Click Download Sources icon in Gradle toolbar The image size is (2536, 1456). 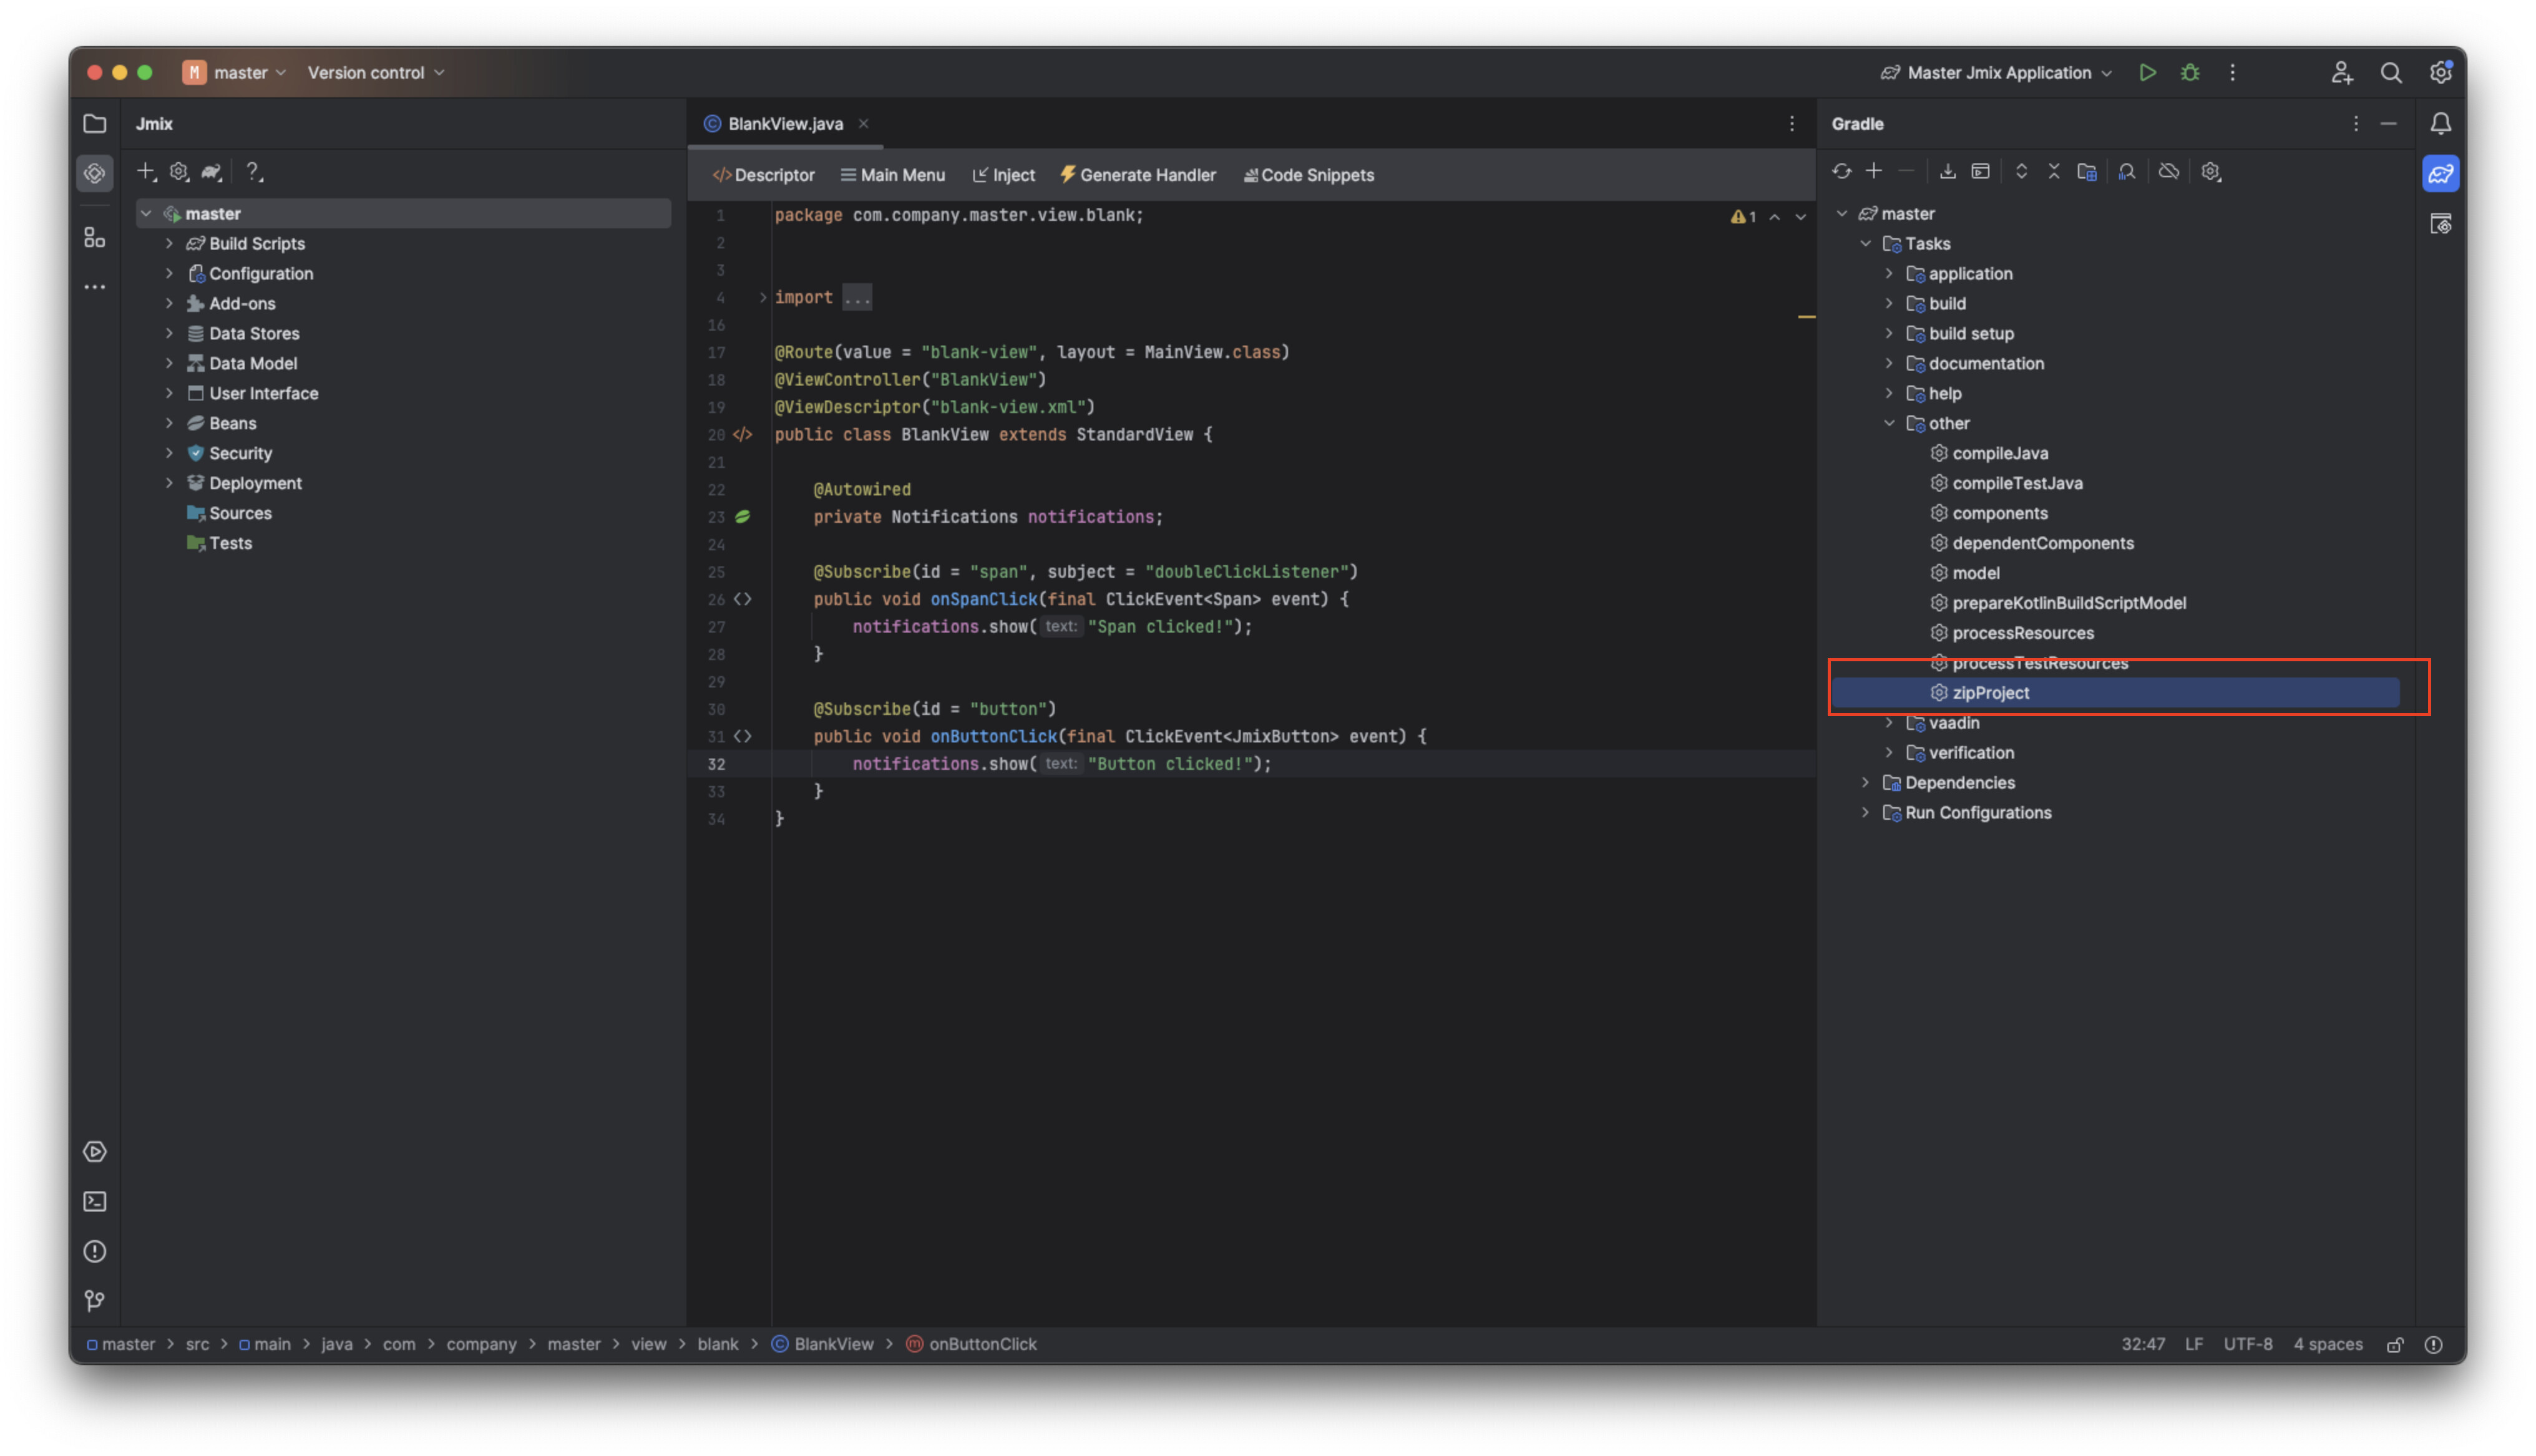pyautogui.click(x=1947, y=171)
